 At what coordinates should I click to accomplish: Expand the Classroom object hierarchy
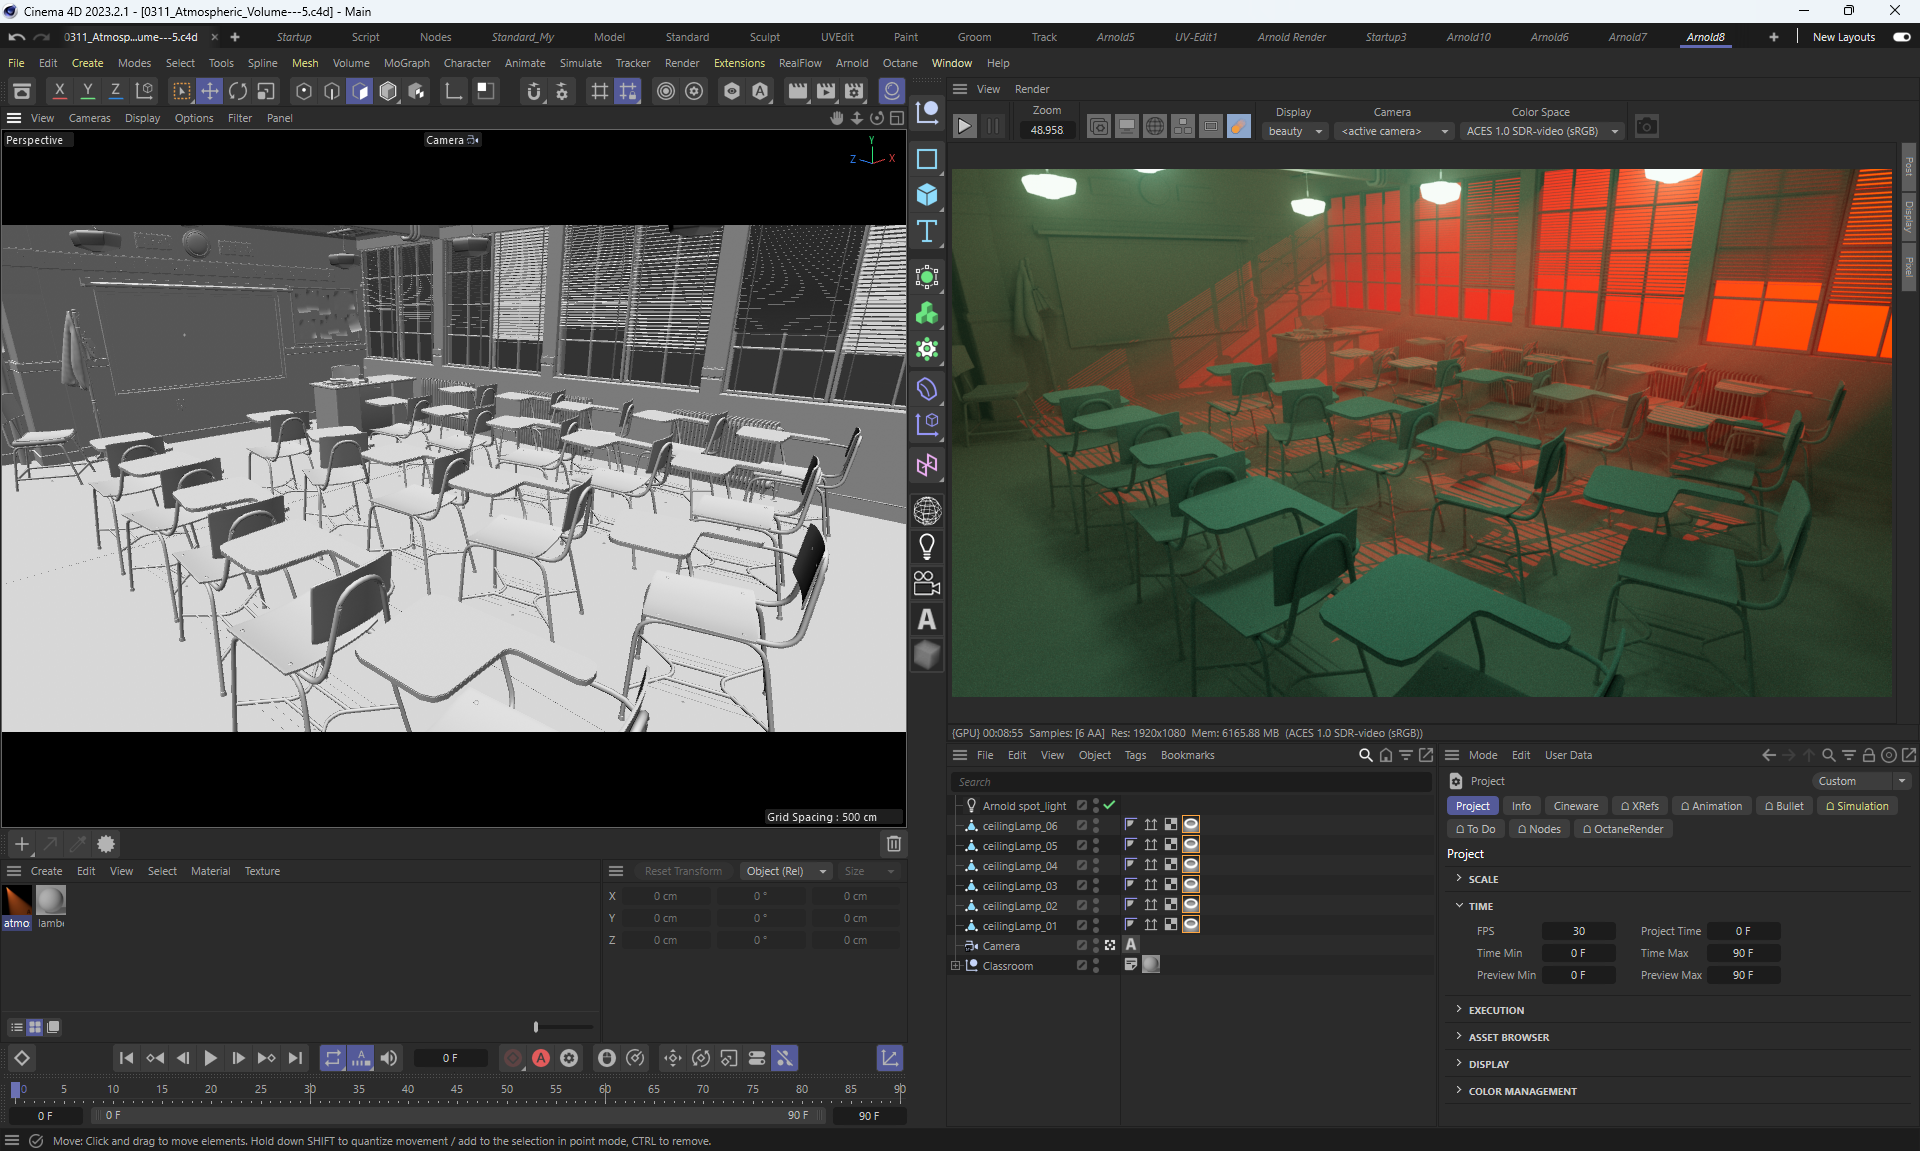(x=955, y=966)
